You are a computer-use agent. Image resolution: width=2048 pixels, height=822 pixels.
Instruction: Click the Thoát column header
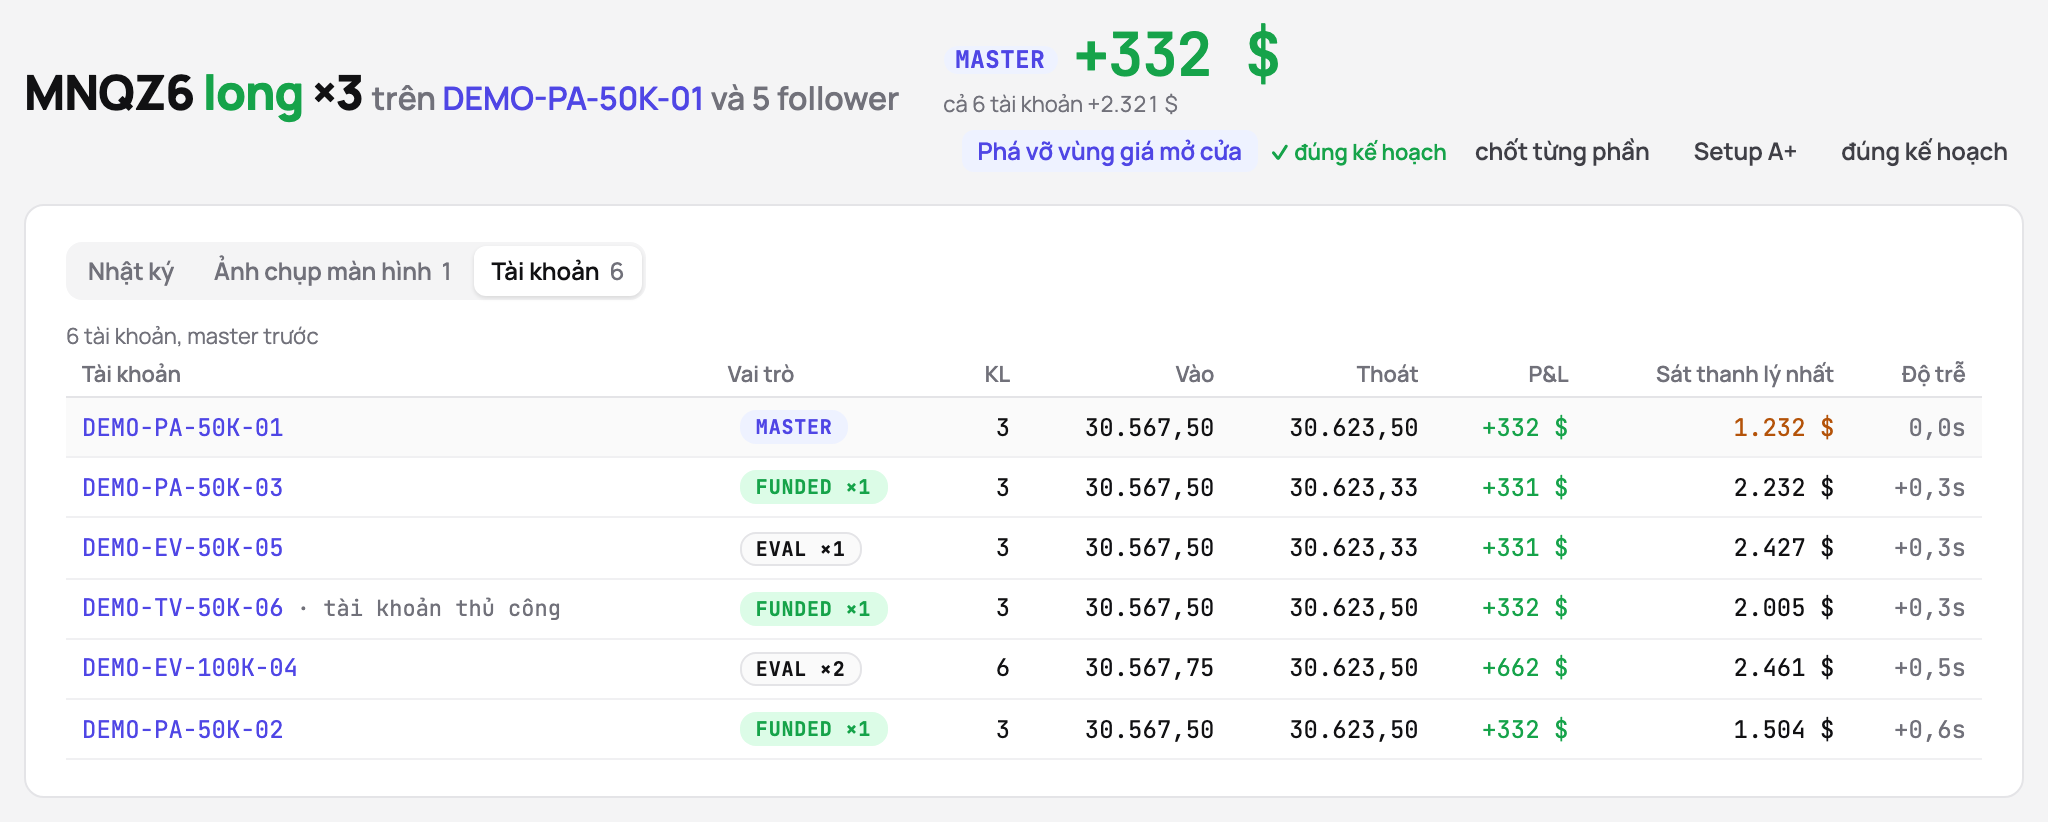coord(1387,374)
